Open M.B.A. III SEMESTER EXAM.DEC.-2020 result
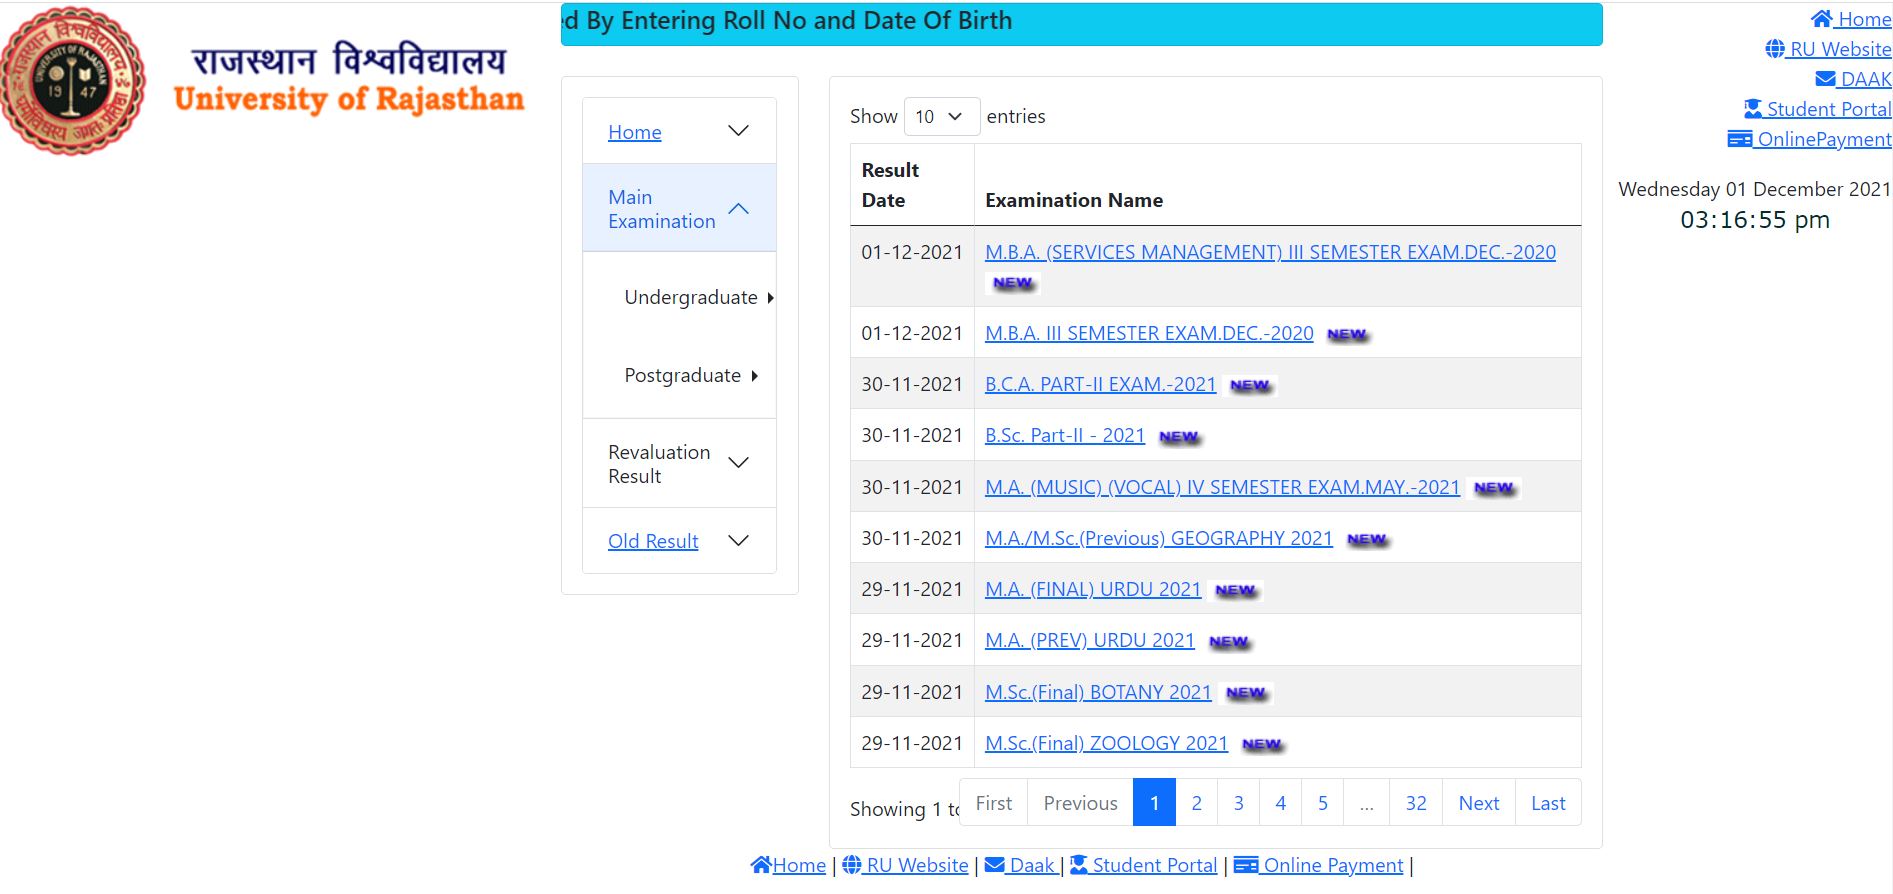The width and height of the screenshot is (1893, 894). (x=1149, y=333)
